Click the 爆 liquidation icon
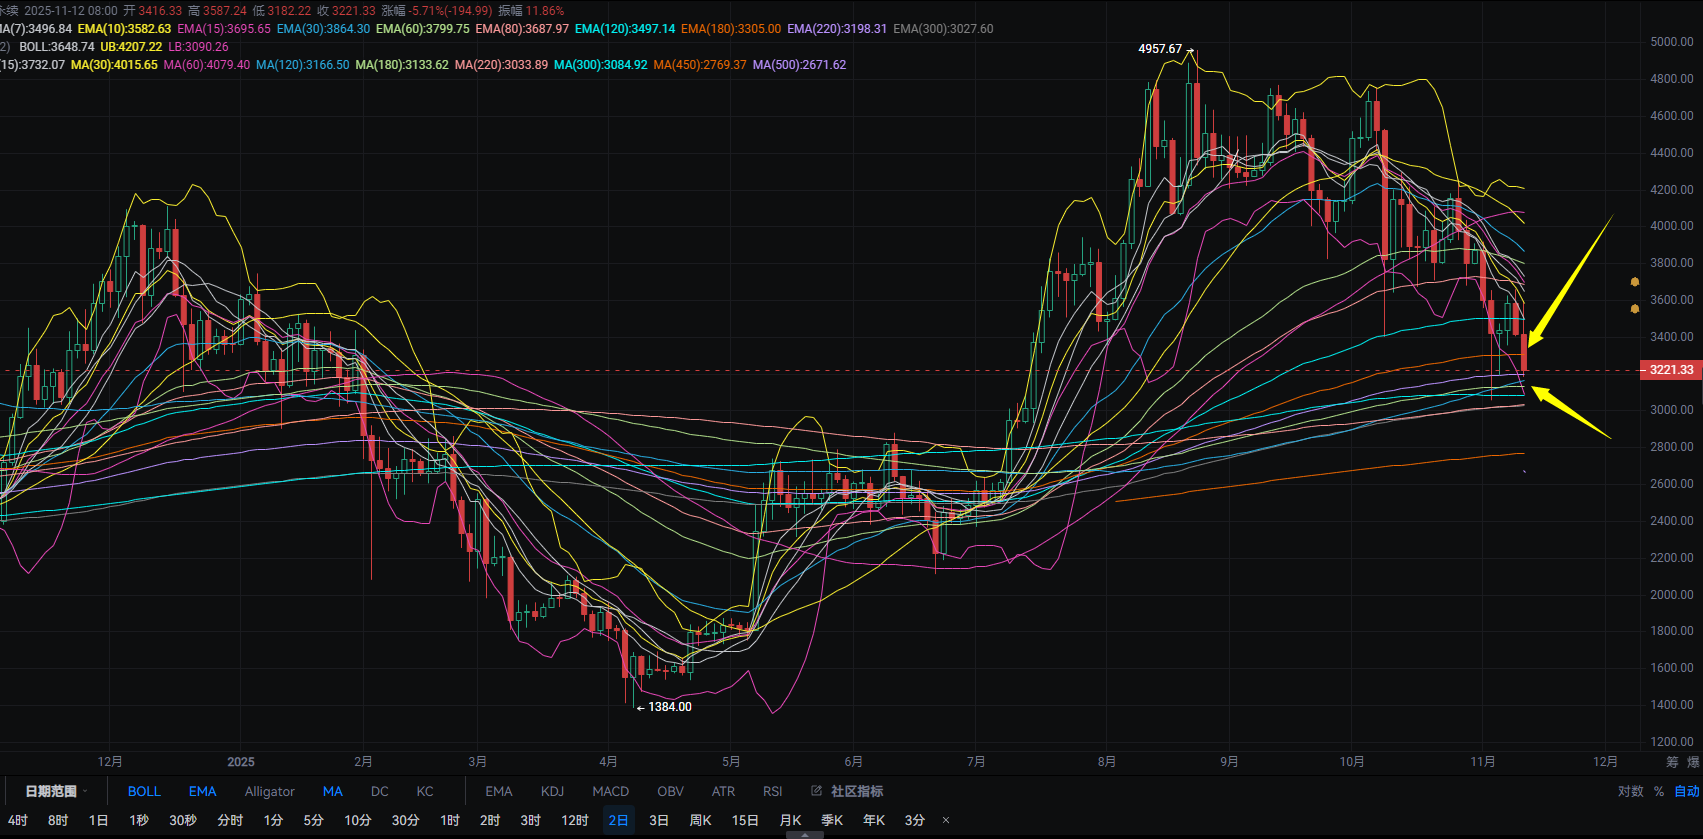1703x839 pixels. coord(1693,762)
